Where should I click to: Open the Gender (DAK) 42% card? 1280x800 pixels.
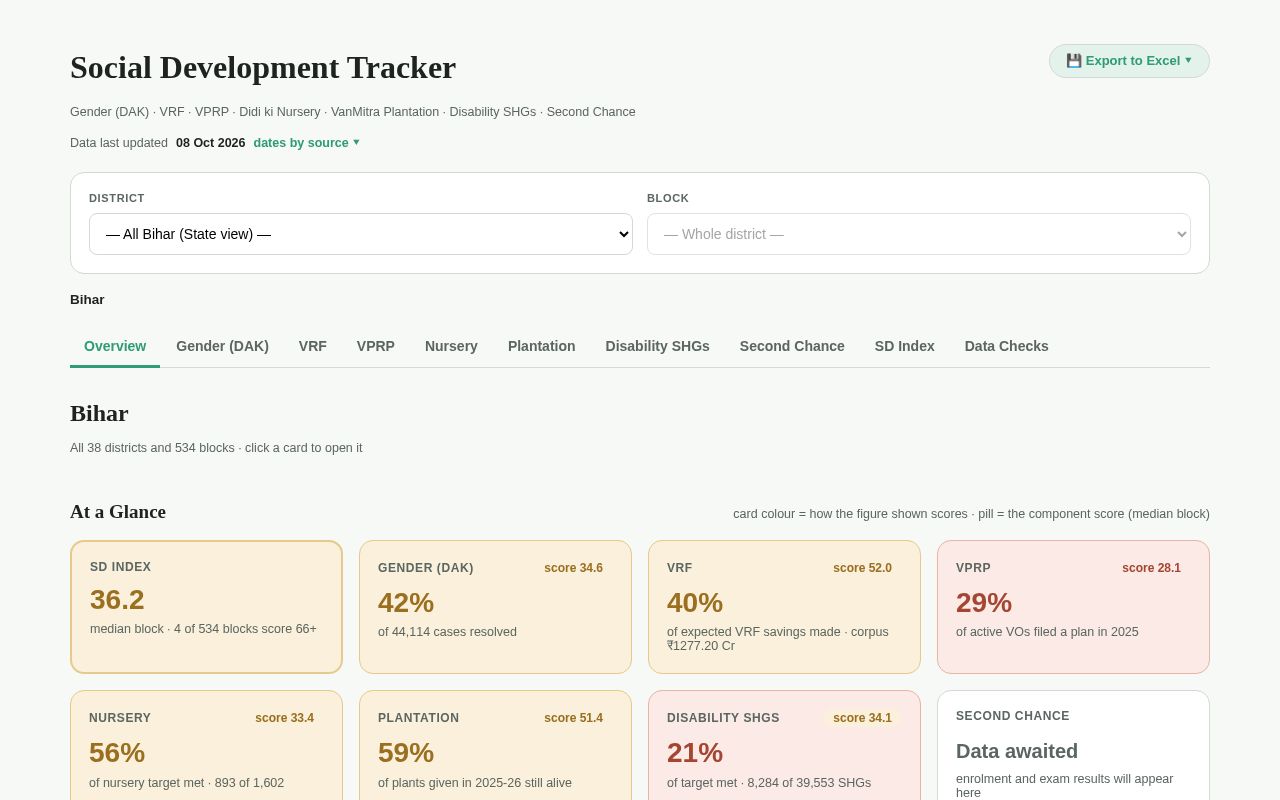495,607
